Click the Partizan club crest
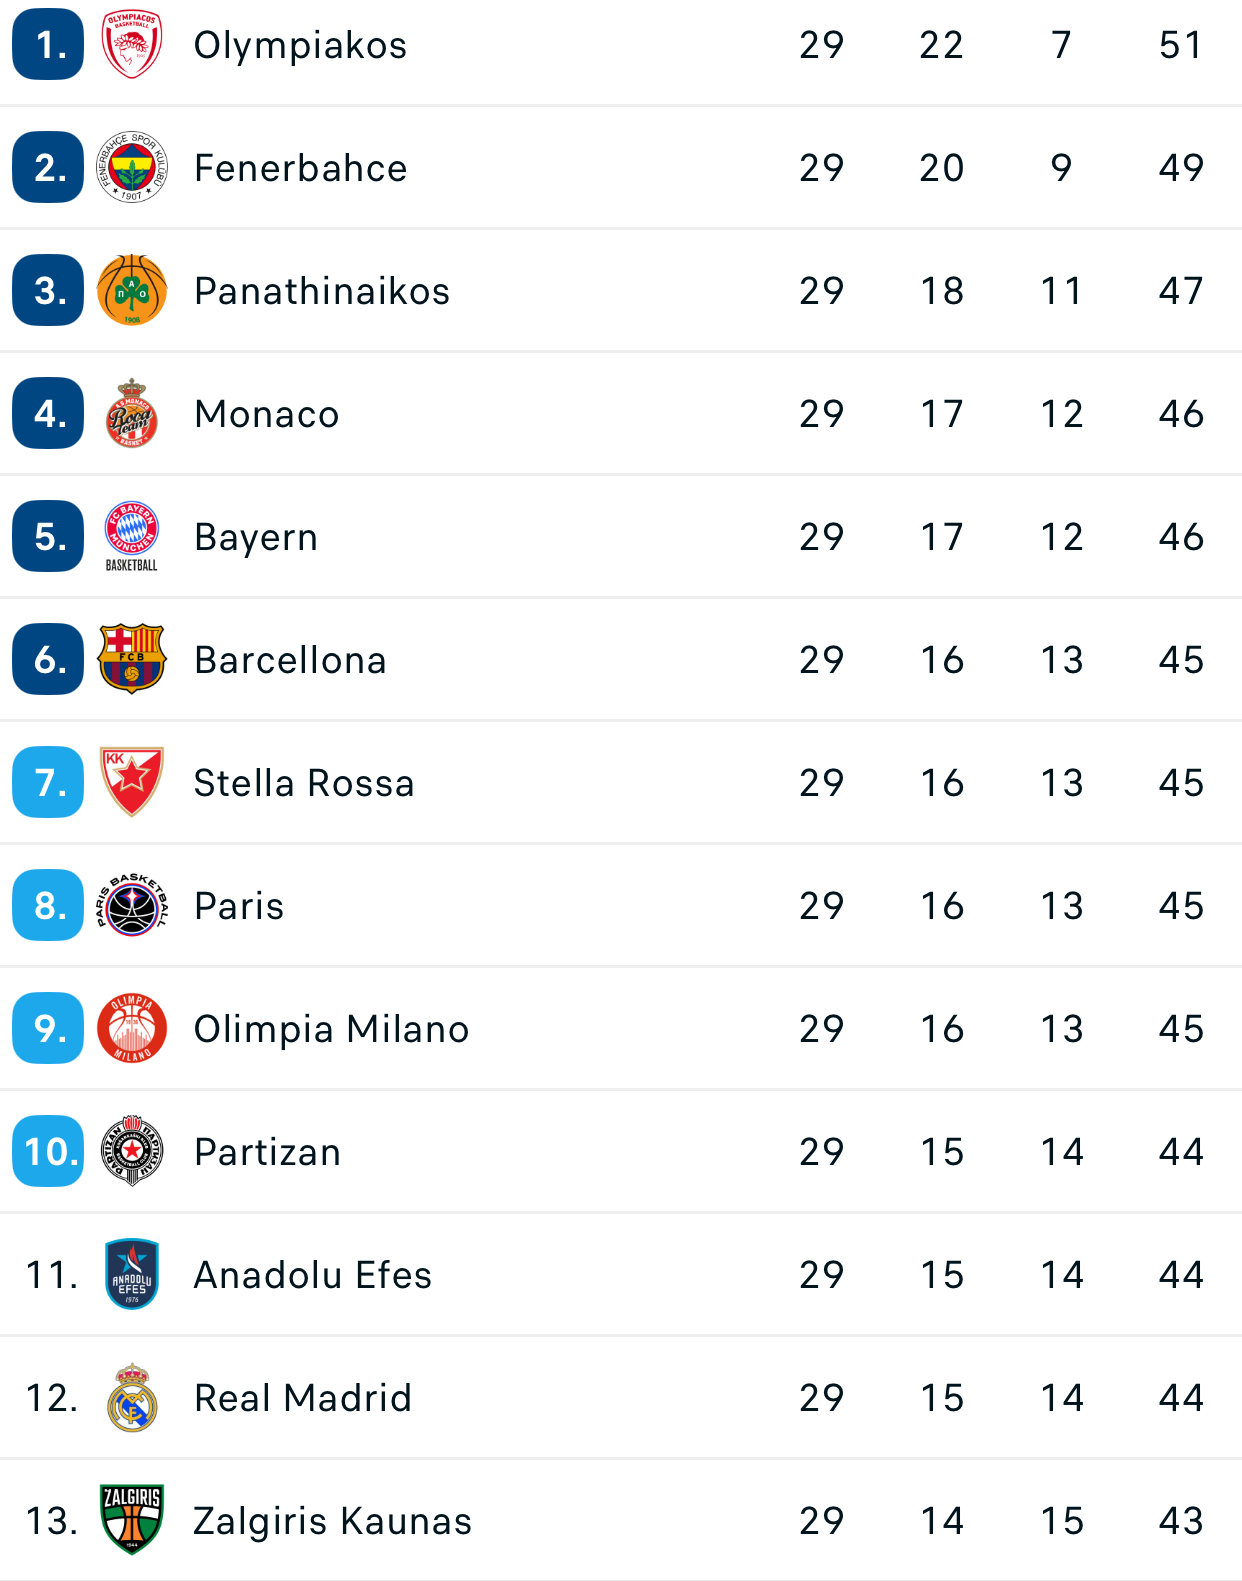Image resolution: width=1242 pixels, height=1581 pixels. (x=132, y=1151)
